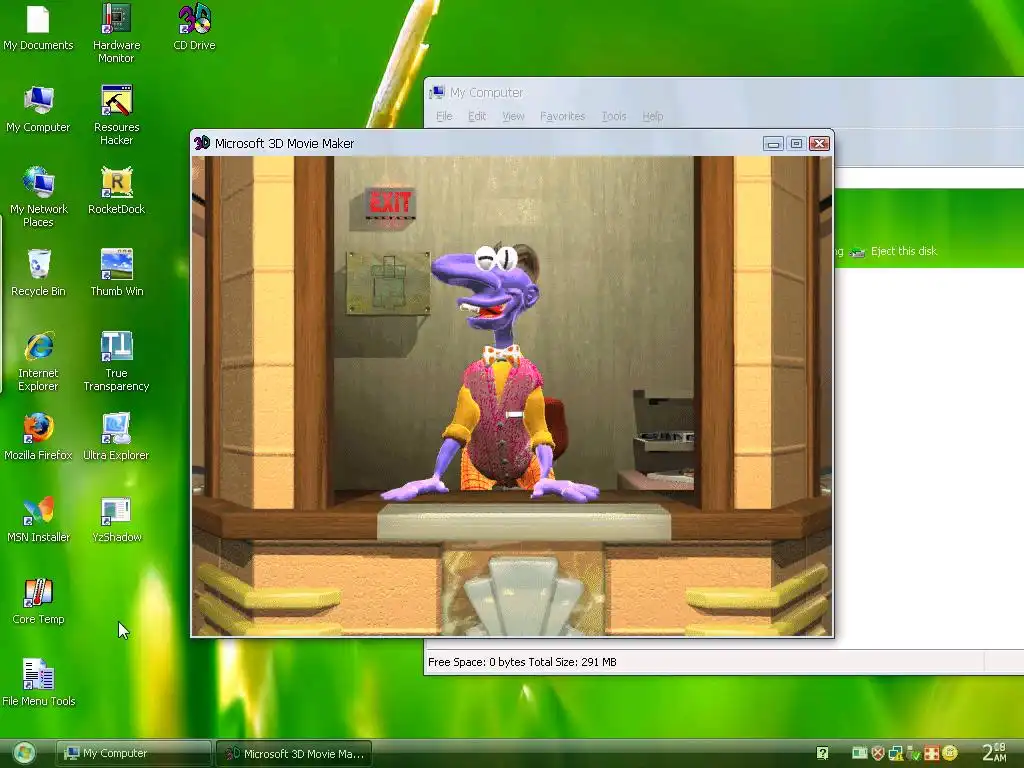The image size is (1024, 768).
Task: Click the safely remove hardware tray icon
Action: [x=914, y=753]
